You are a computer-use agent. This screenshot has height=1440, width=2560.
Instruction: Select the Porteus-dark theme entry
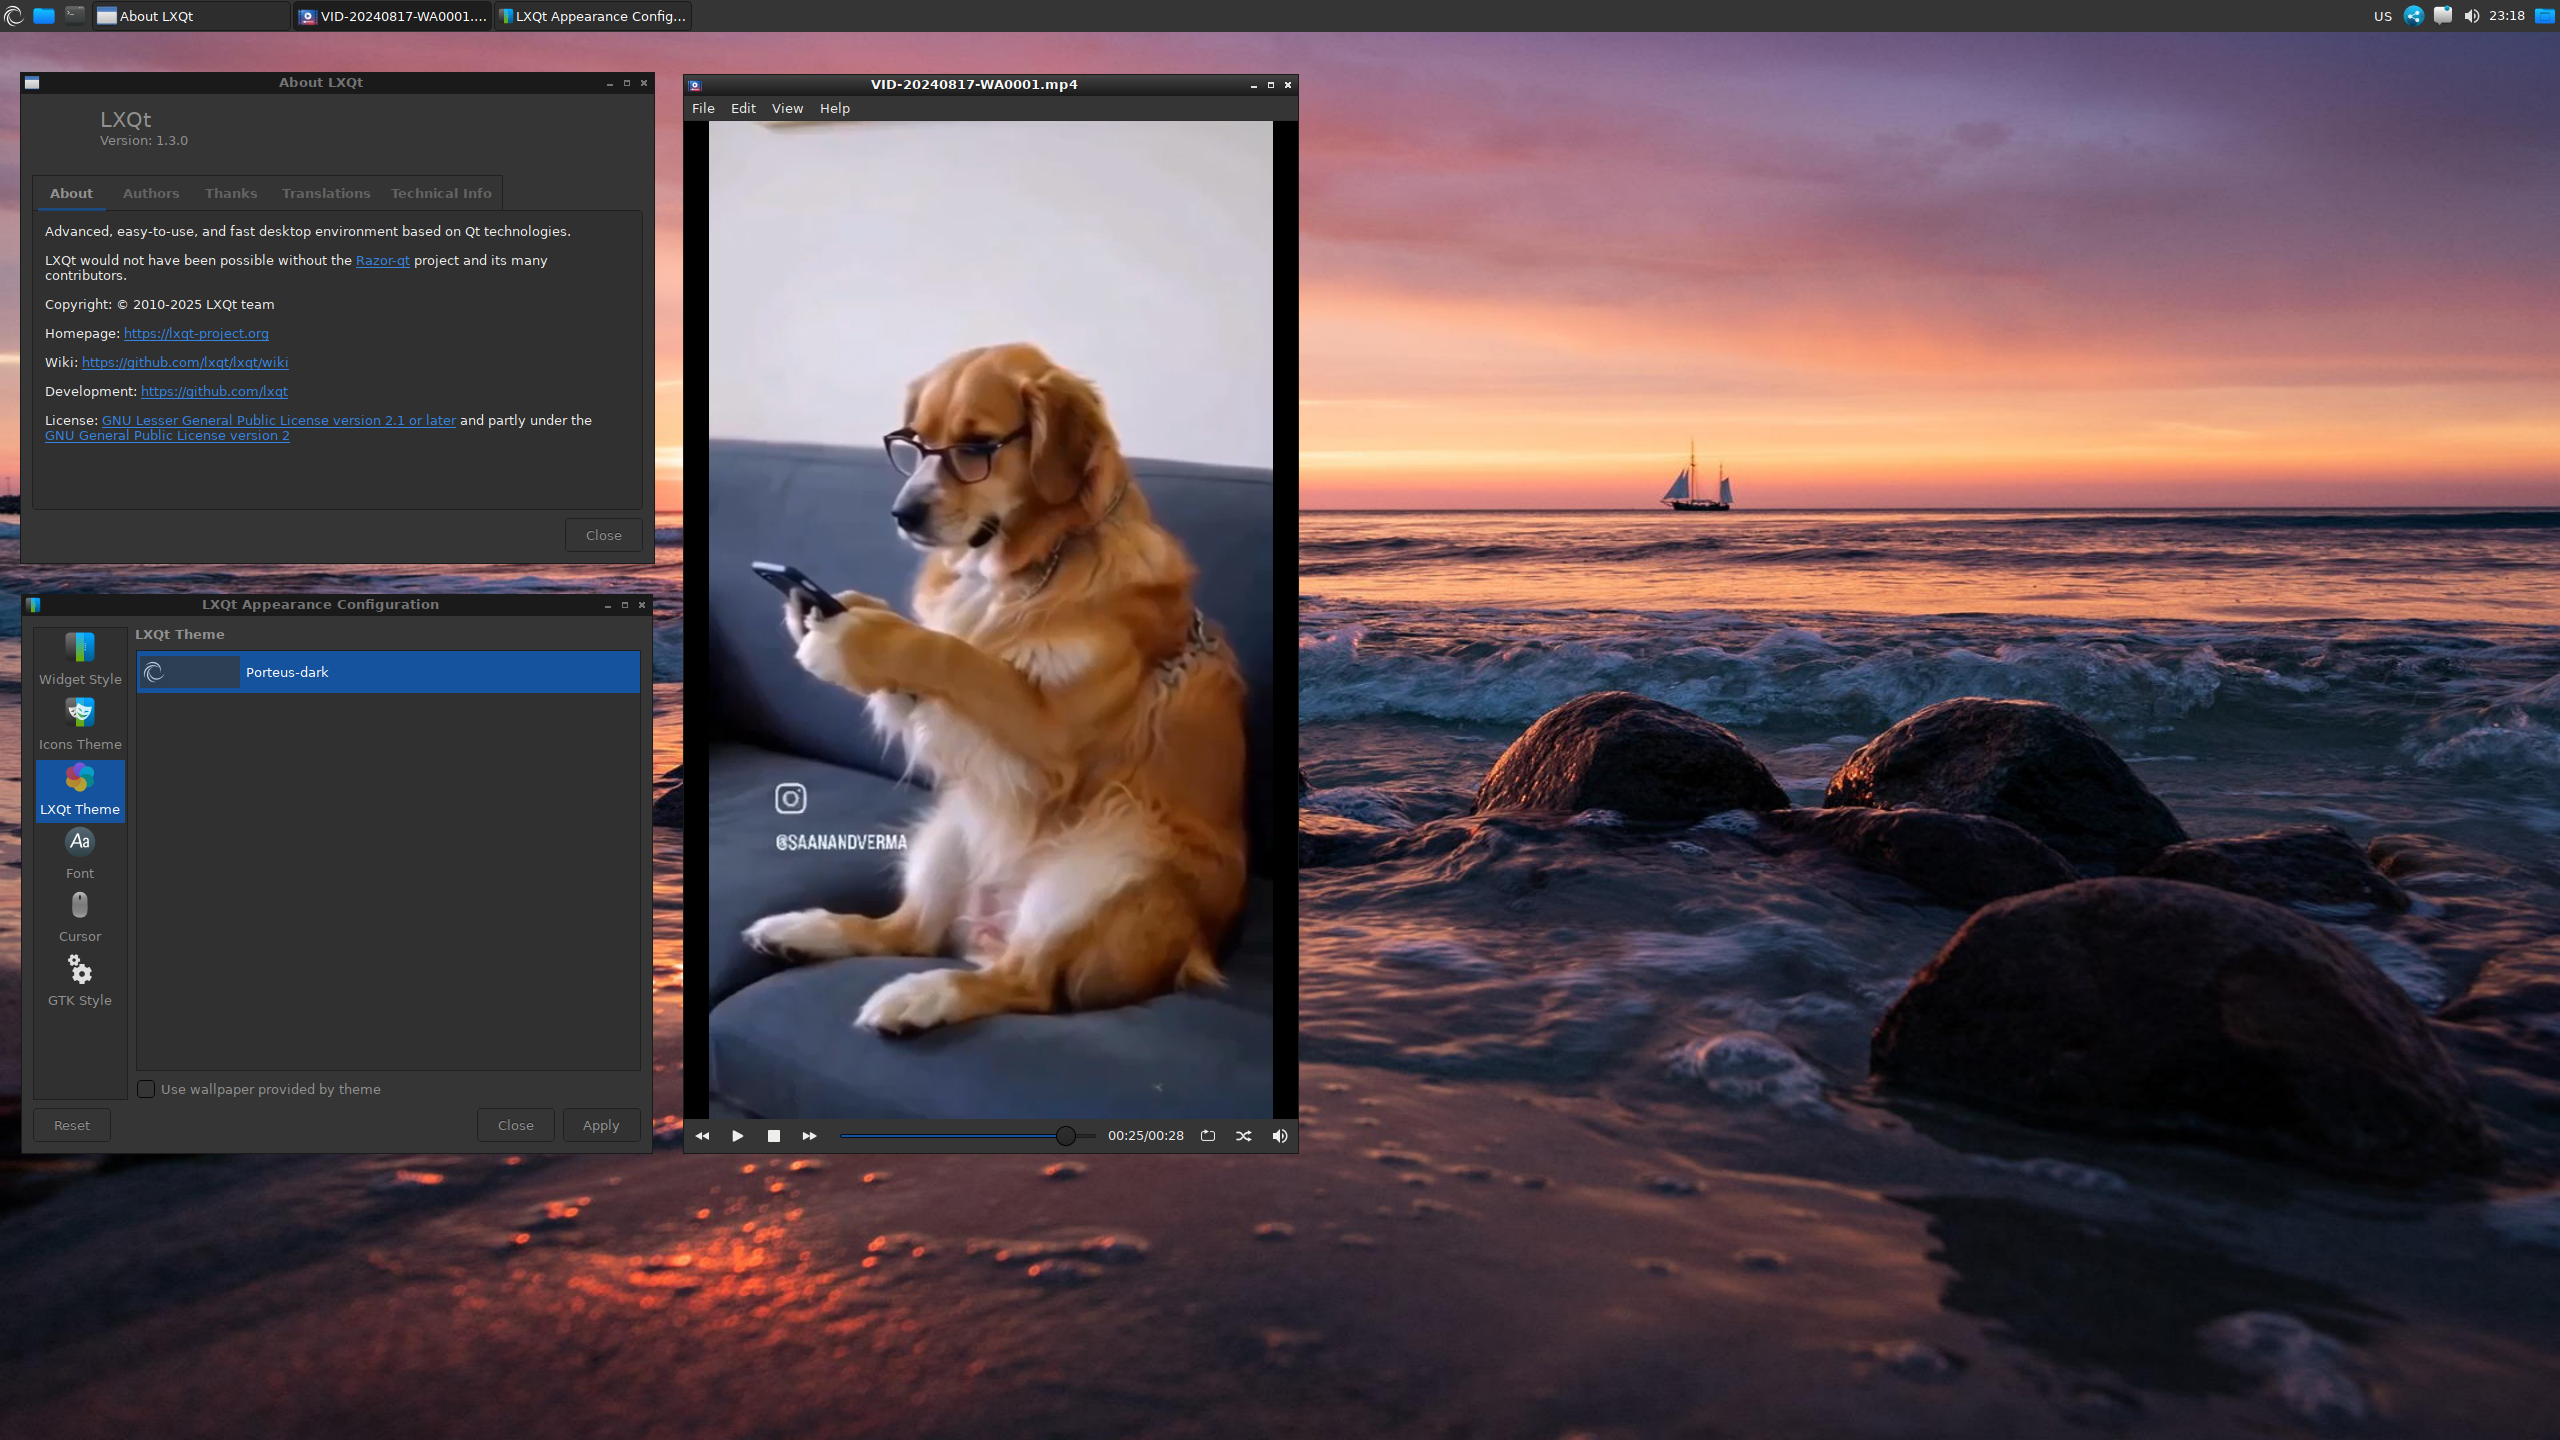coord(388,672)
